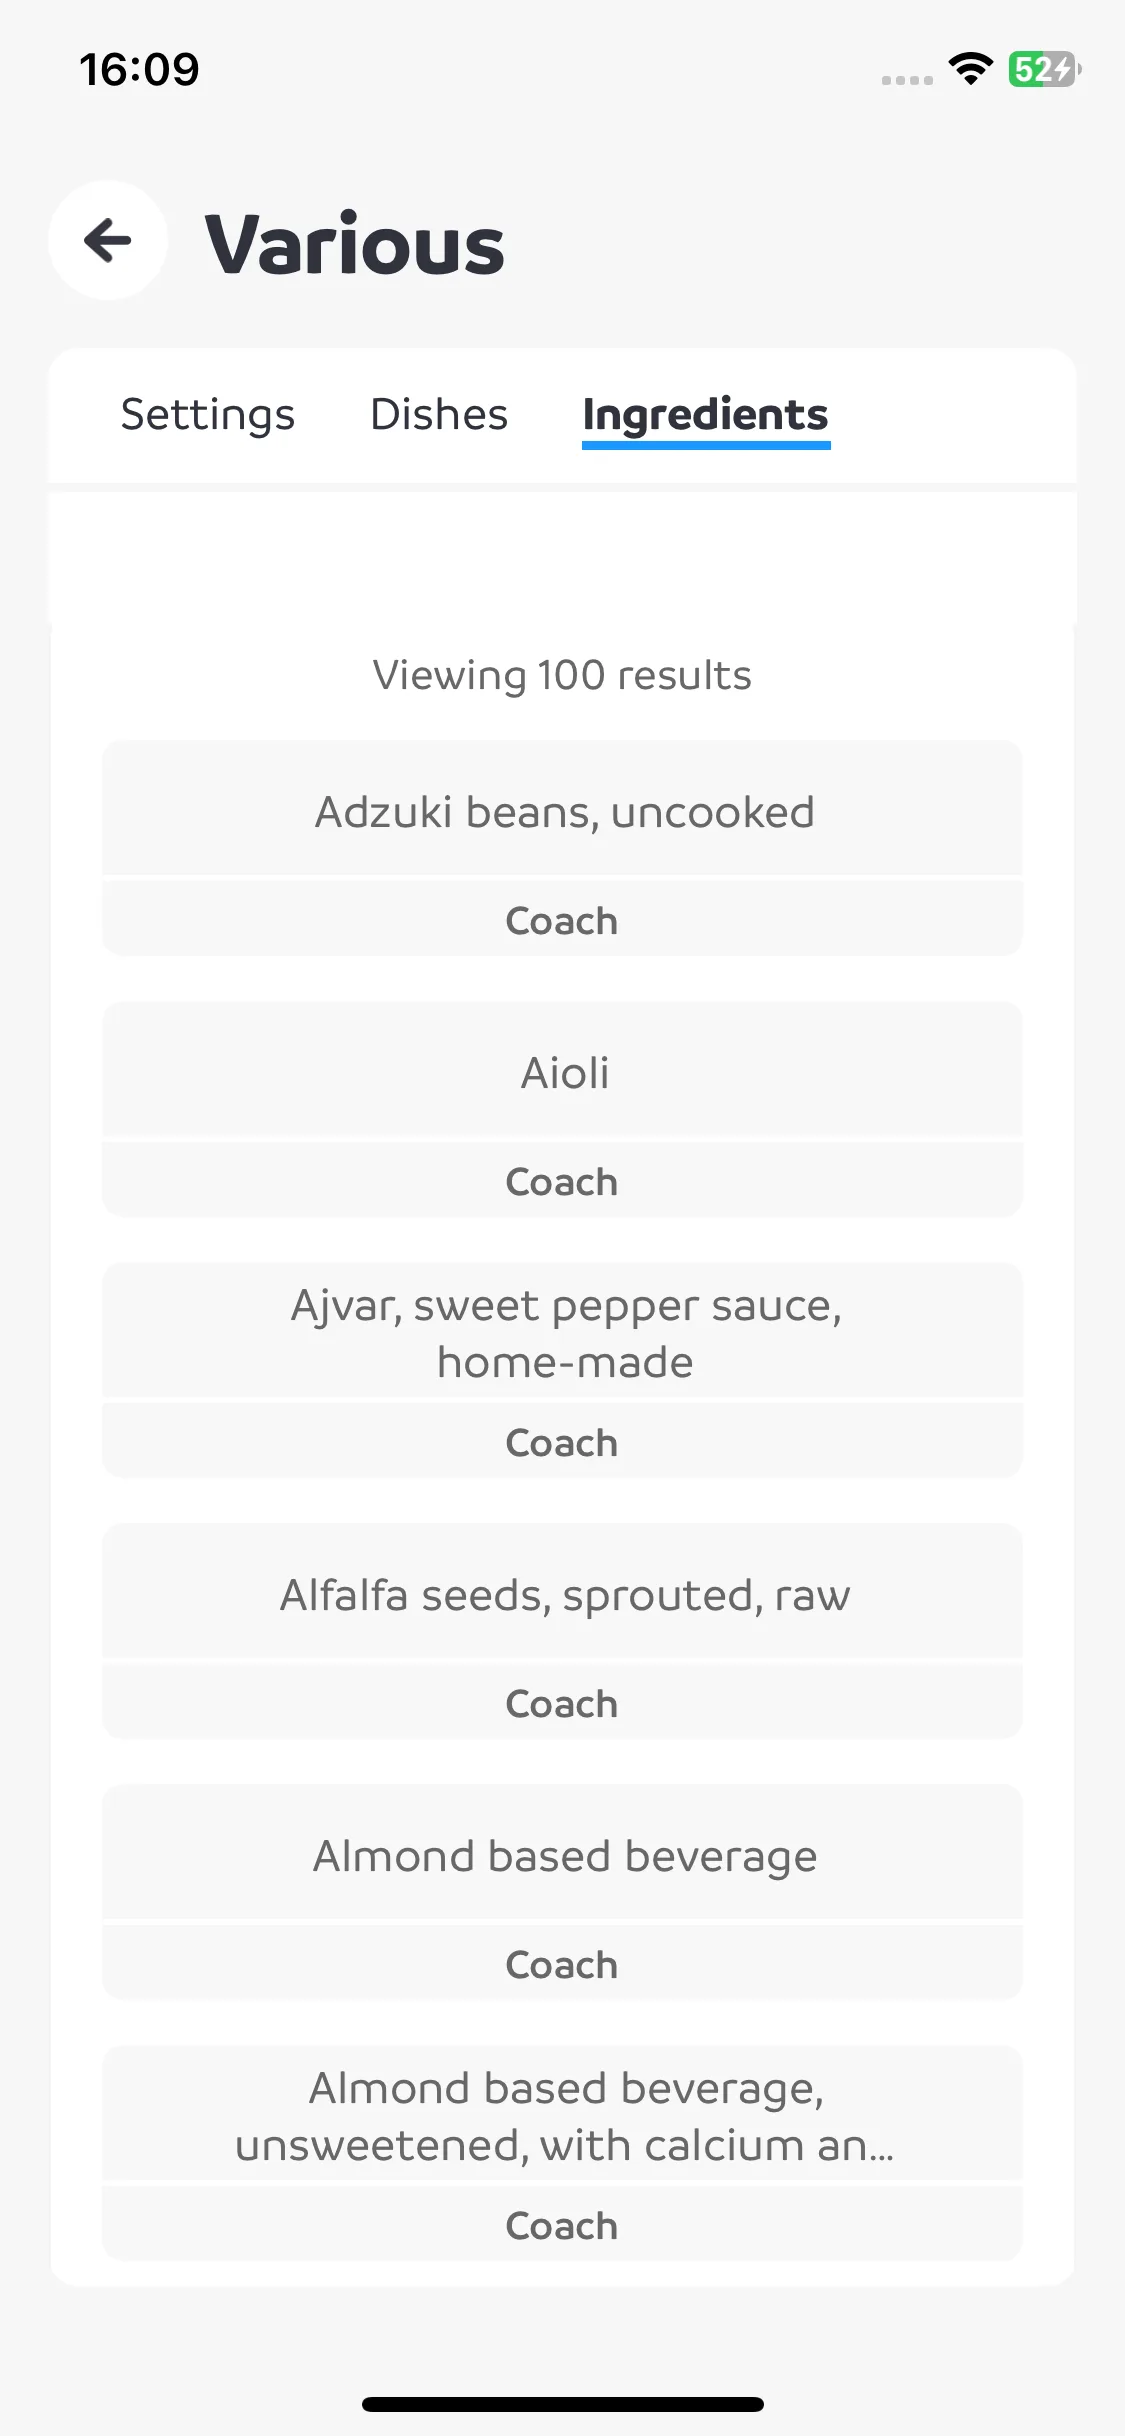The image size is (1125, 2436).
Task: Tap the back arrow icon
Action: [108, 240]
